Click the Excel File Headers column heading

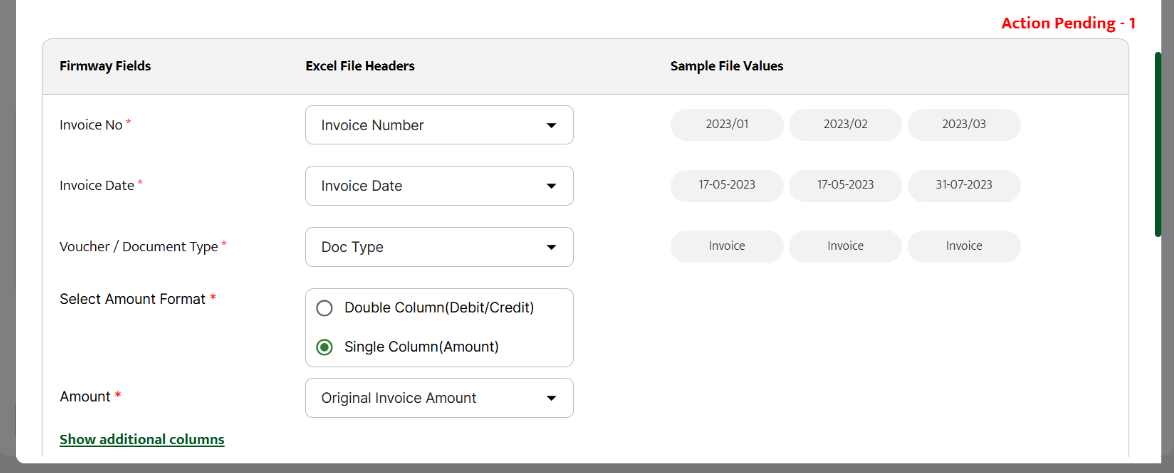360,66
